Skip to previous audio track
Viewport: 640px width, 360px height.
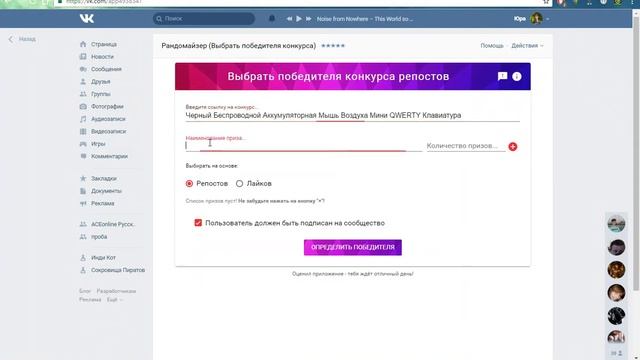(x=289, y=19)
